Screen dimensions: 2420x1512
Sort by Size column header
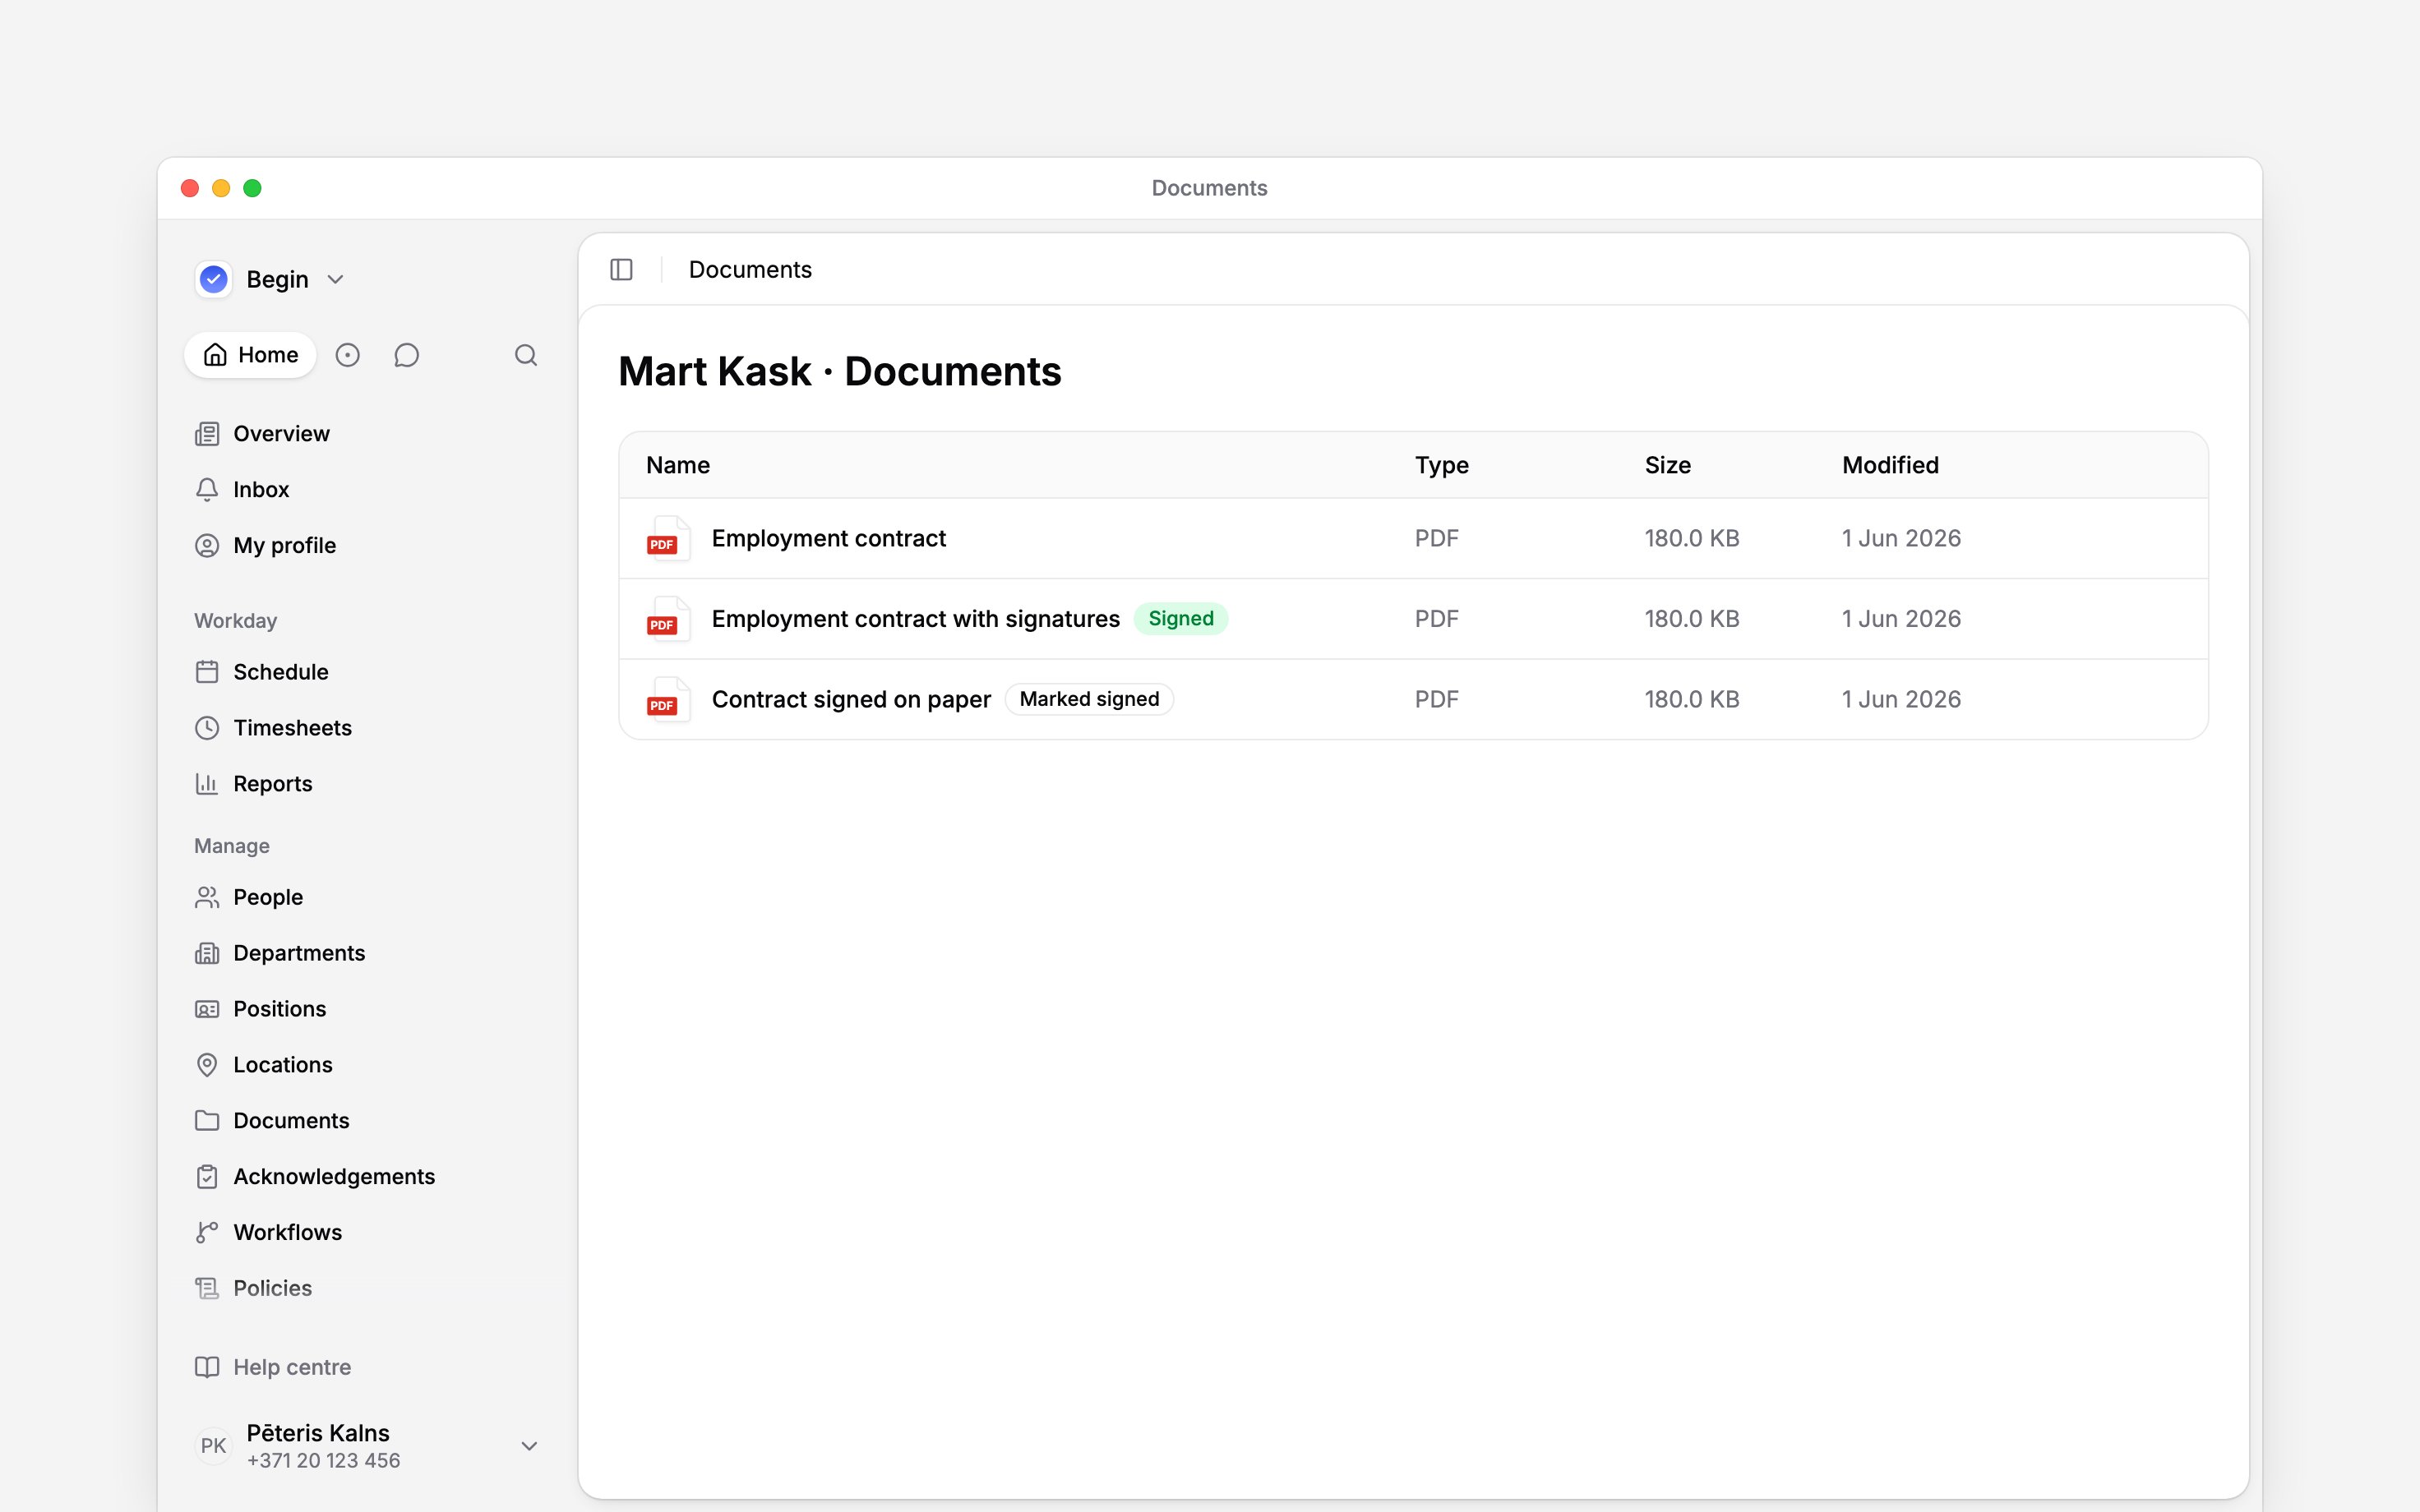click(x=1667, y=465)
